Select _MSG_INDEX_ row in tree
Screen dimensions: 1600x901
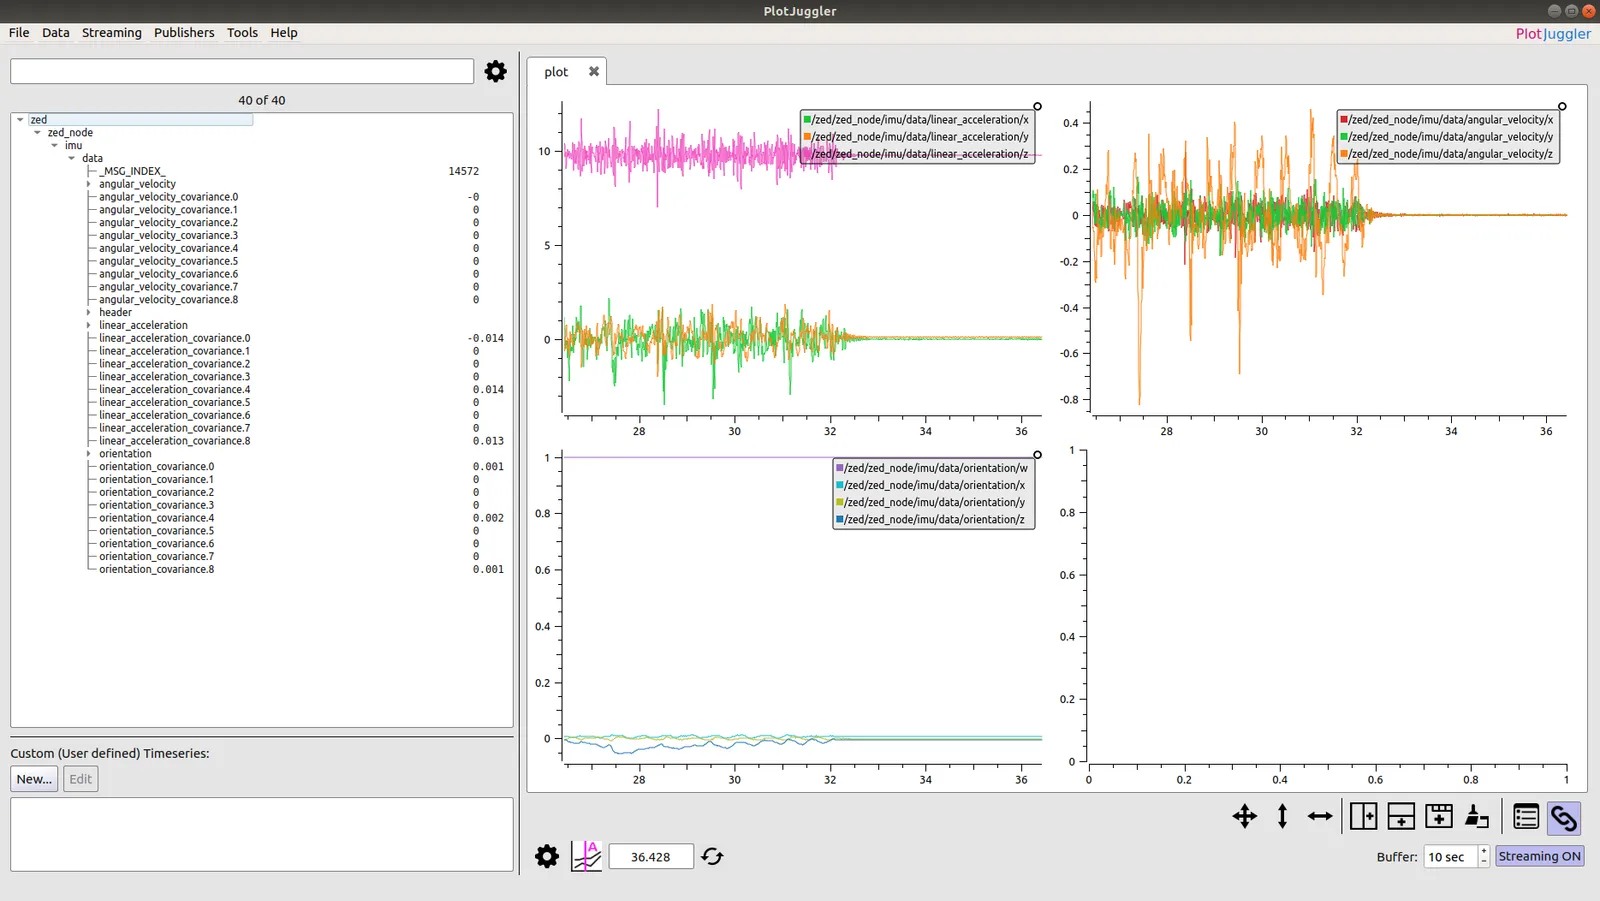132,171
